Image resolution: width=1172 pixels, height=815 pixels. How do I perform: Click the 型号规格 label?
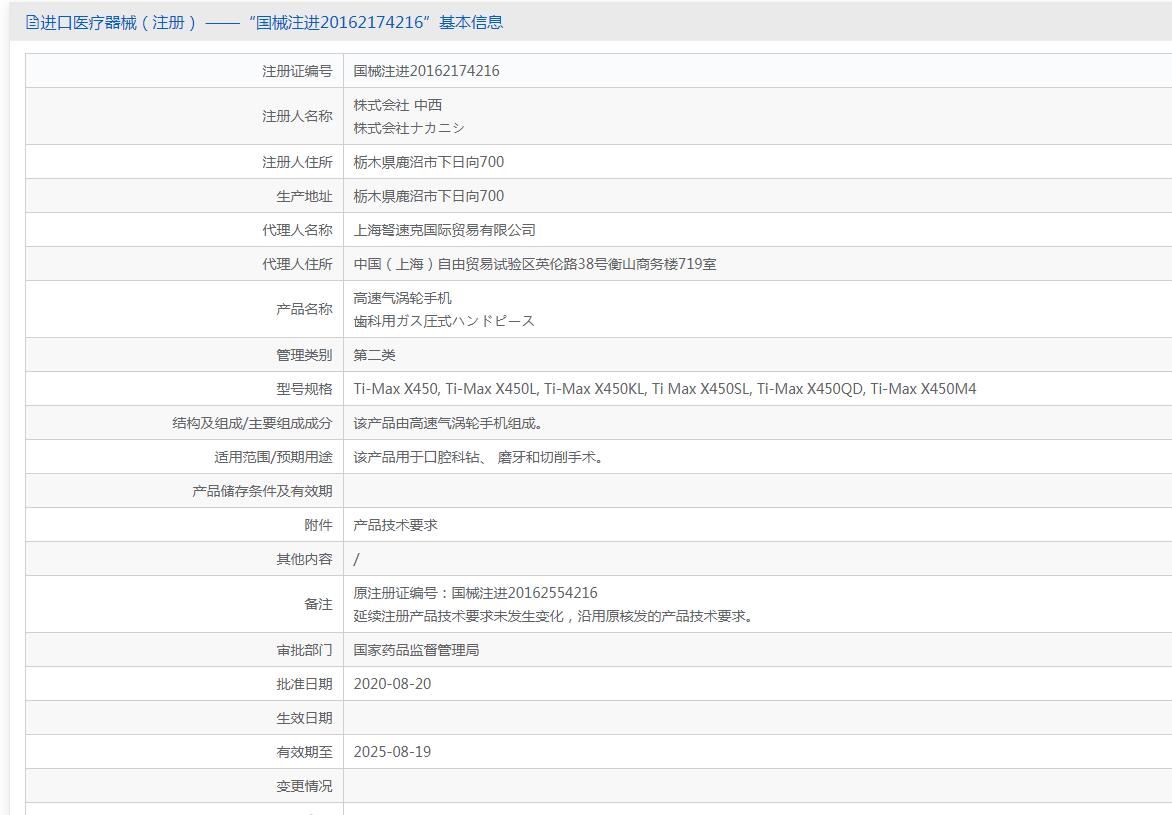coord(304,389)
